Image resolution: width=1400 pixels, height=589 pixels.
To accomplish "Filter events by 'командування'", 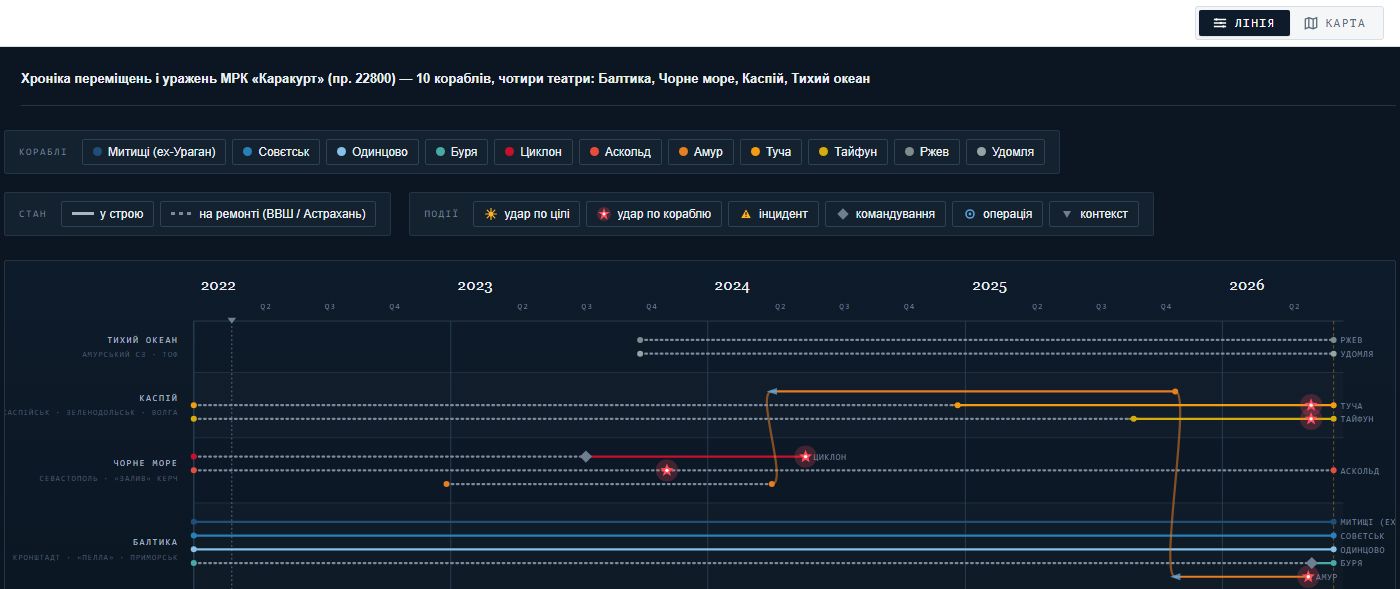I will click(885, 214).
